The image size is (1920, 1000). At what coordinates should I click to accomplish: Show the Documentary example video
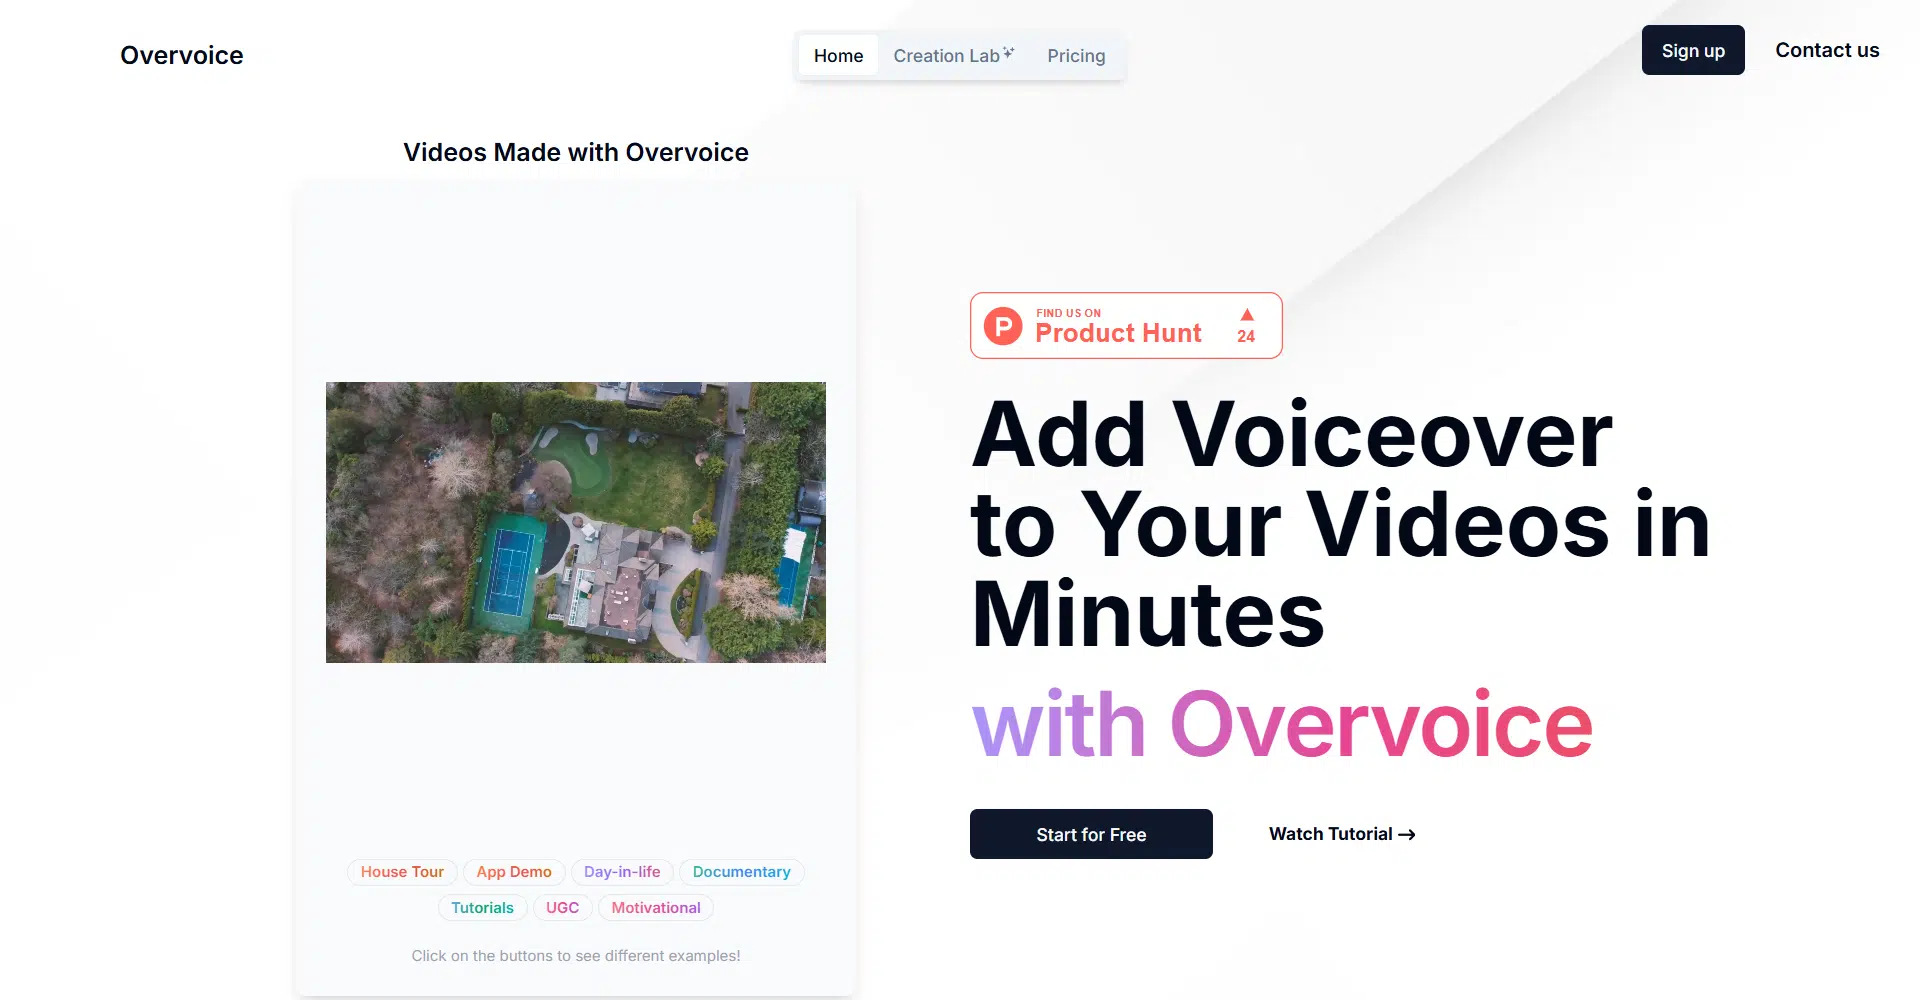pos(741,872)
